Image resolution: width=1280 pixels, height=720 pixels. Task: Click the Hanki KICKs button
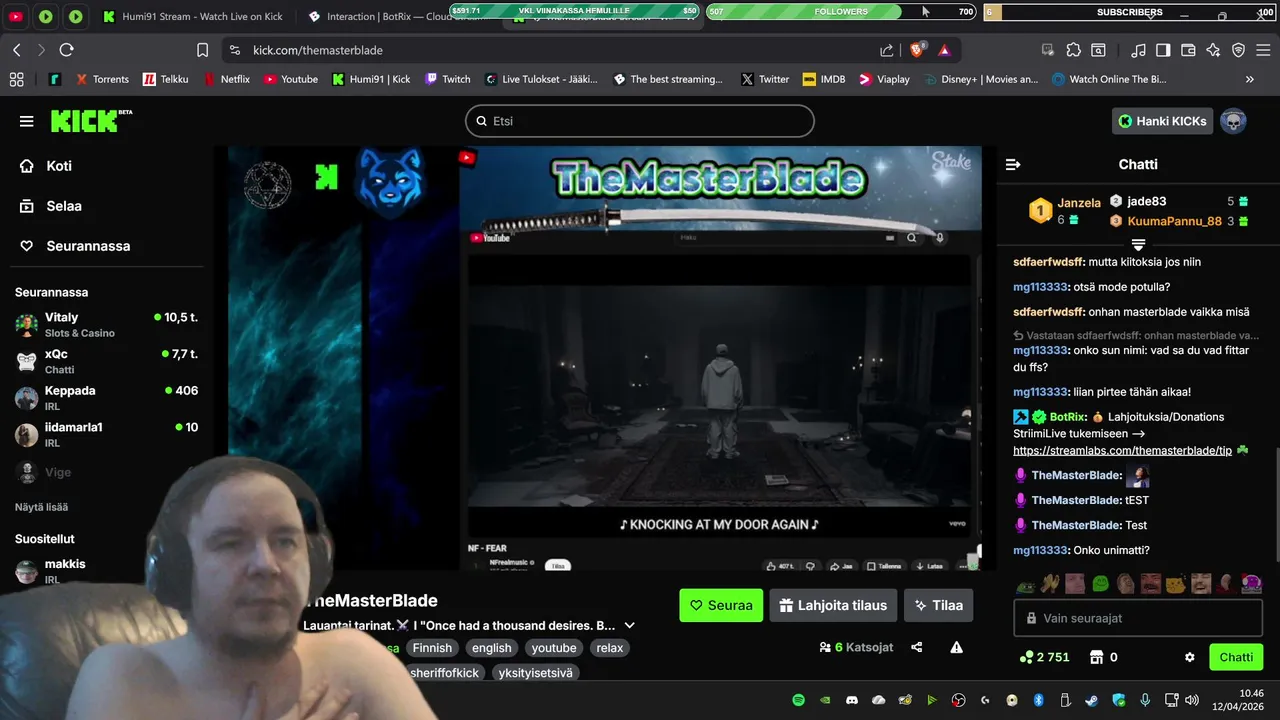[x=1162, y=121]
